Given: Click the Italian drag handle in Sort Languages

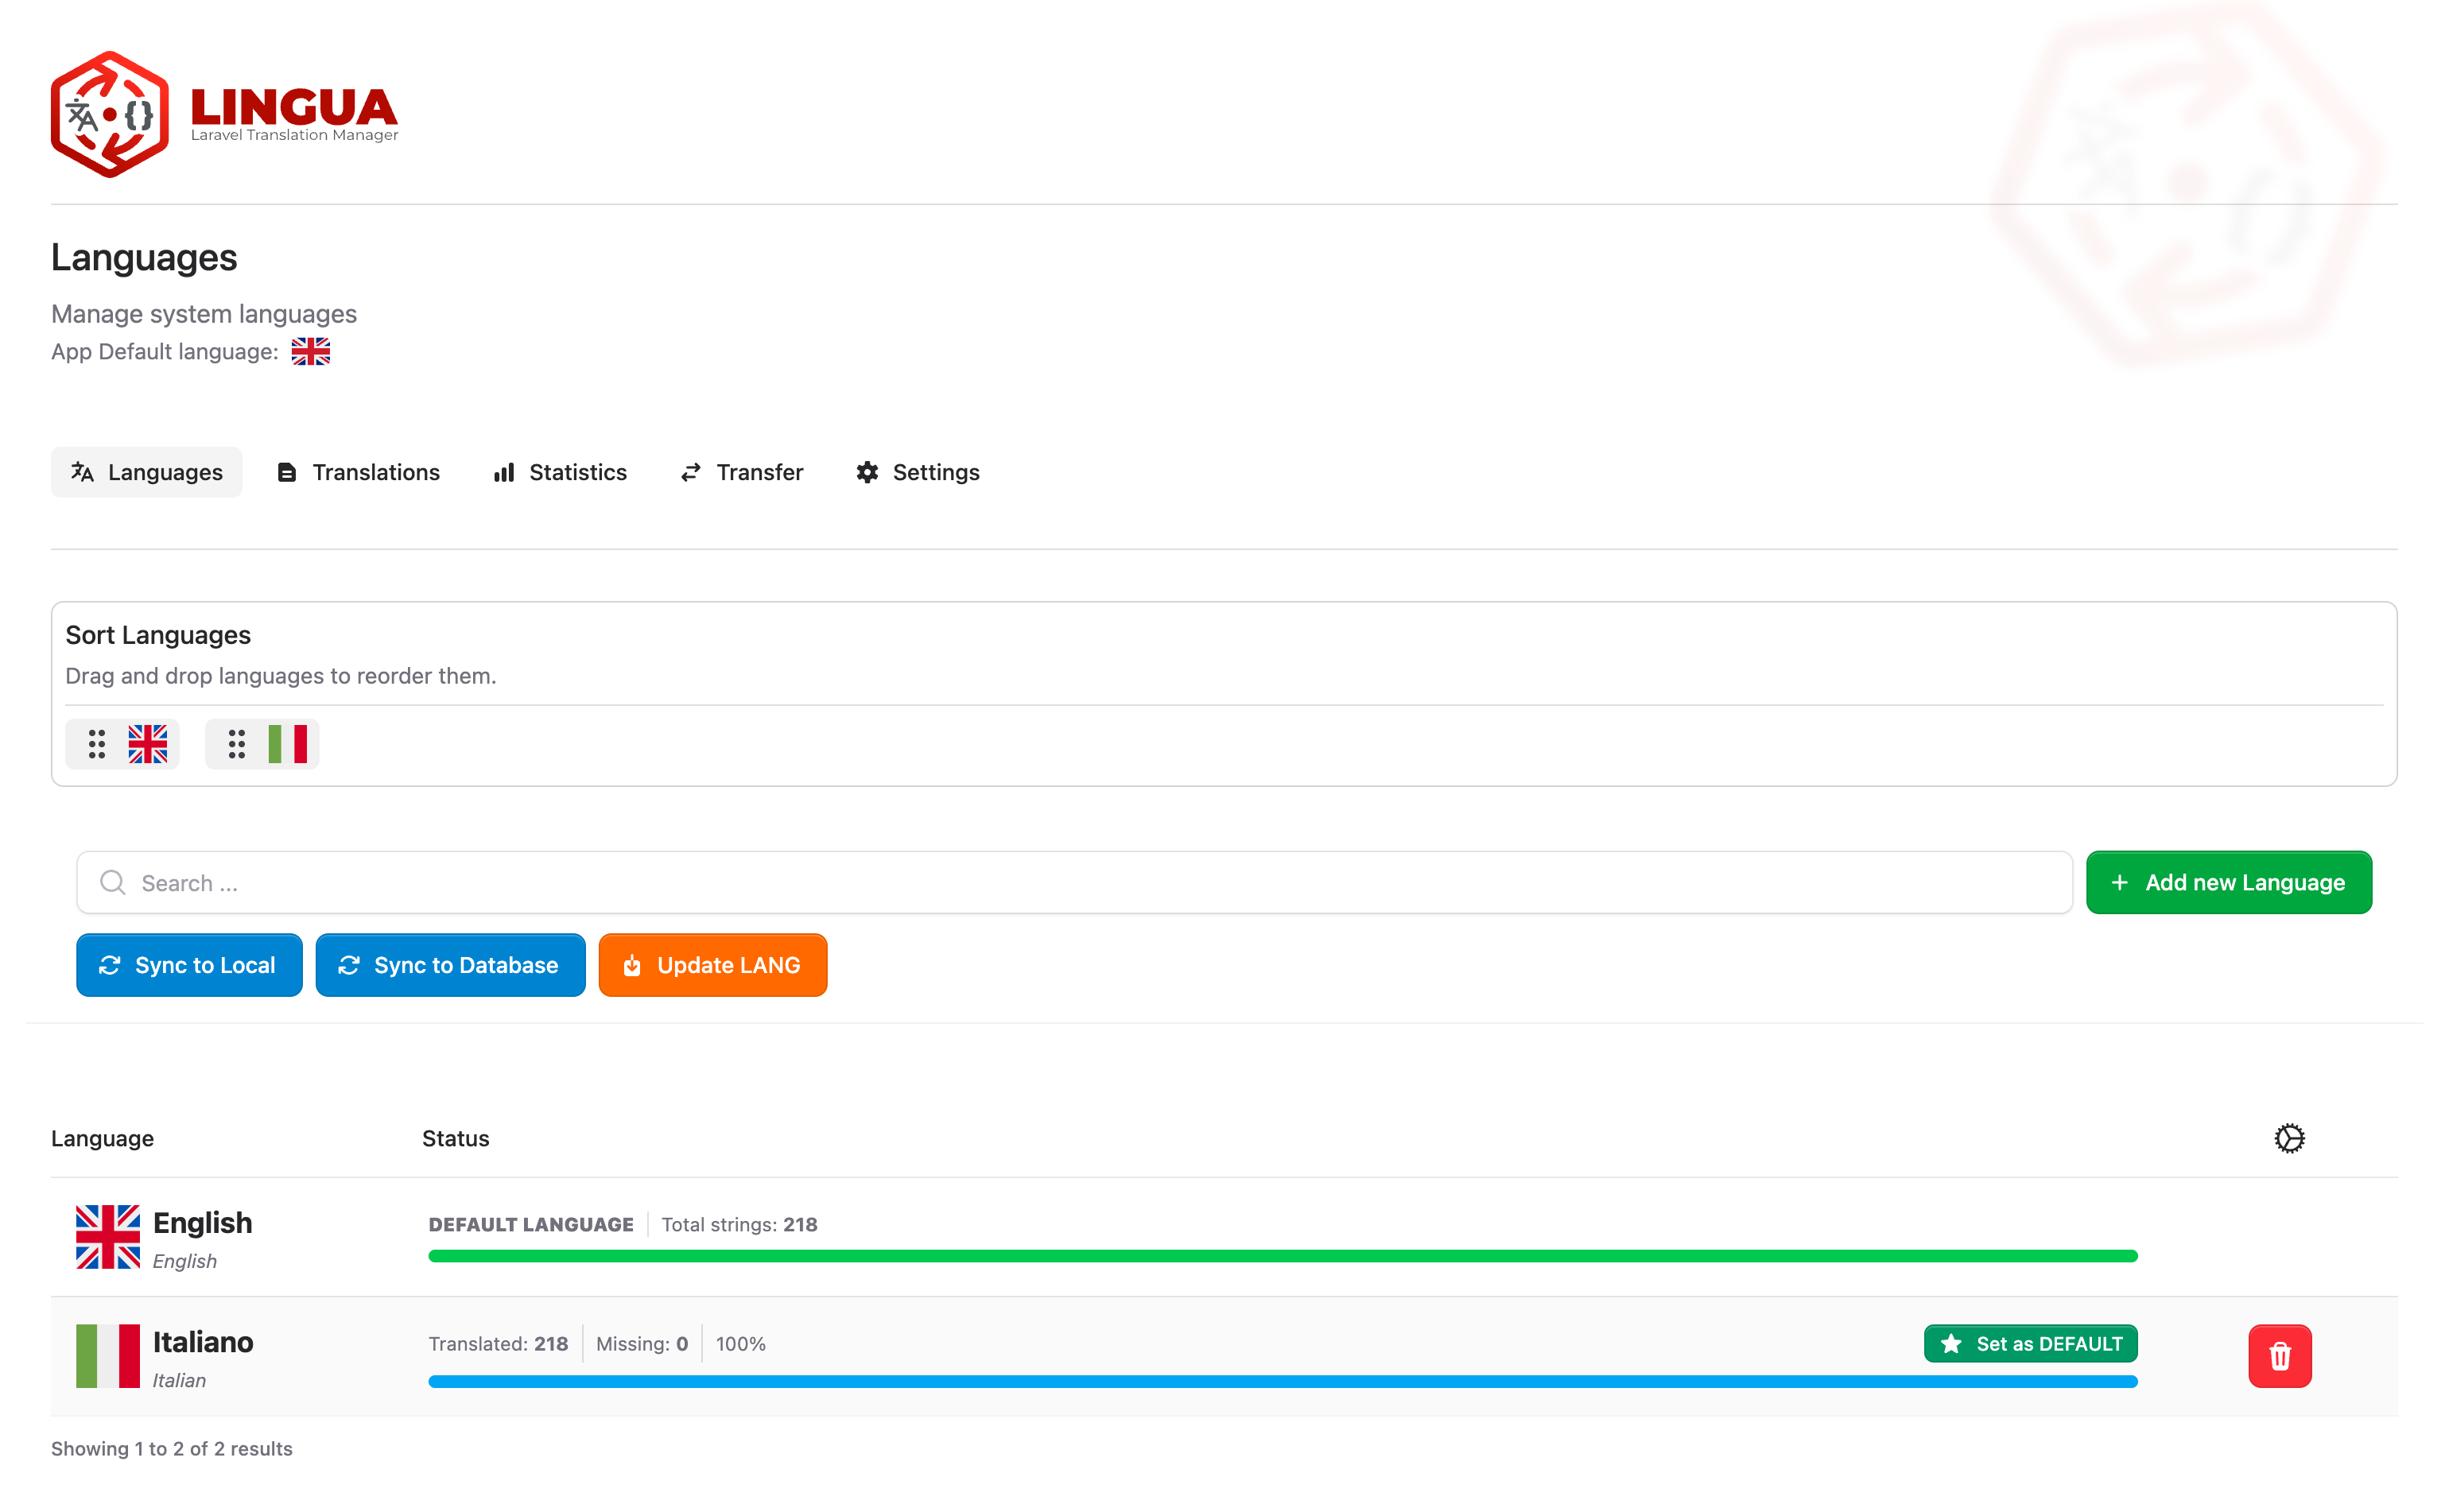Looking at the screenshot, I should click(x=237, y=744).
